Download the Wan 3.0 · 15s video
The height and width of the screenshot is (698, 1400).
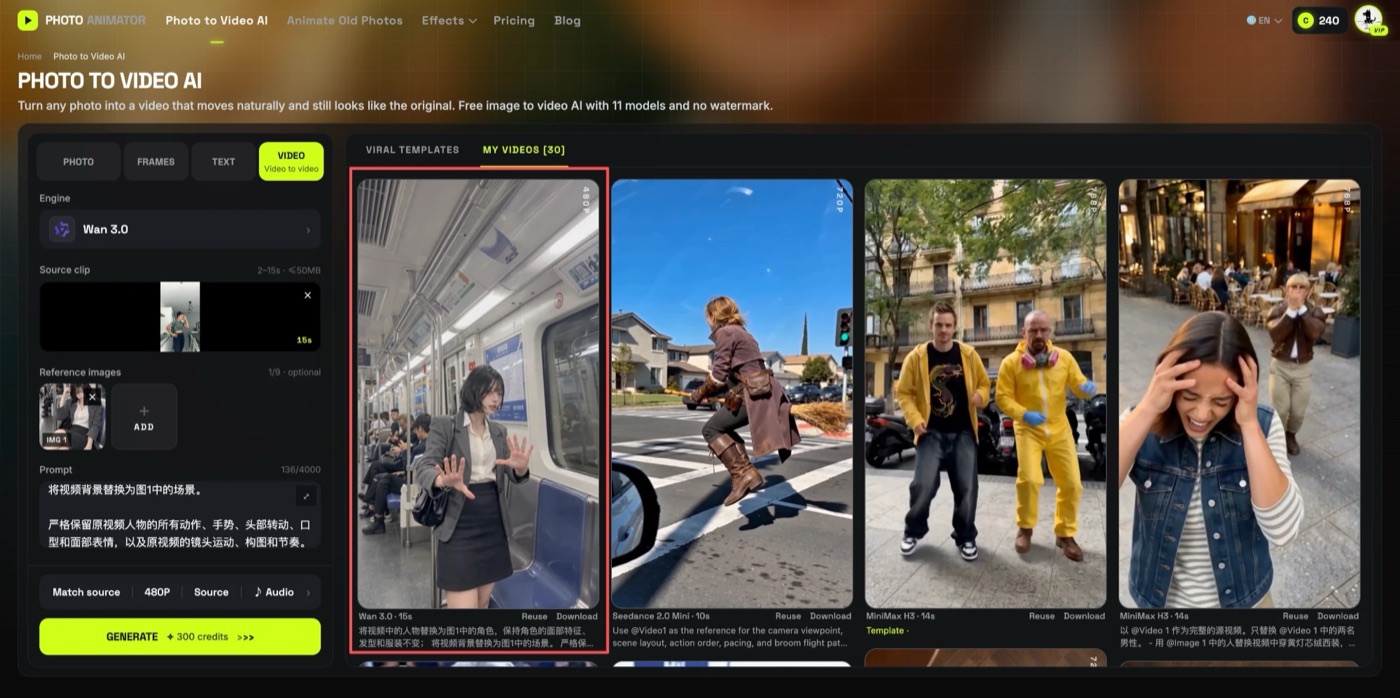pyautogui.click(x=577, y=616)
